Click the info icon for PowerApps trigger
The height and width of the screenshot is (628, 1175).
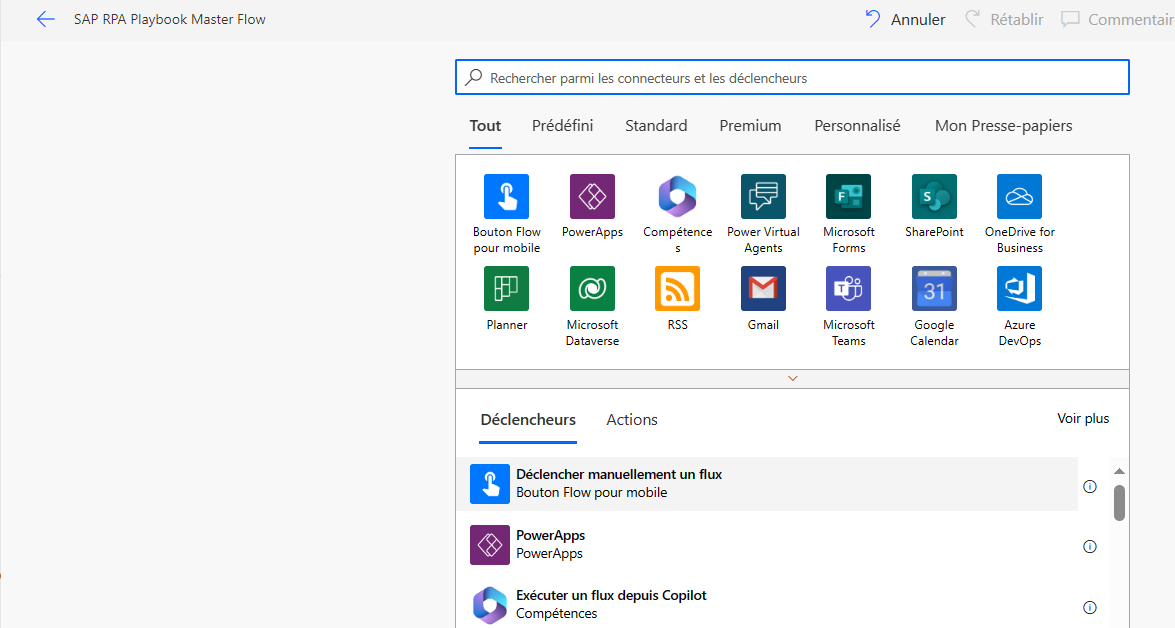point(1090,546)
